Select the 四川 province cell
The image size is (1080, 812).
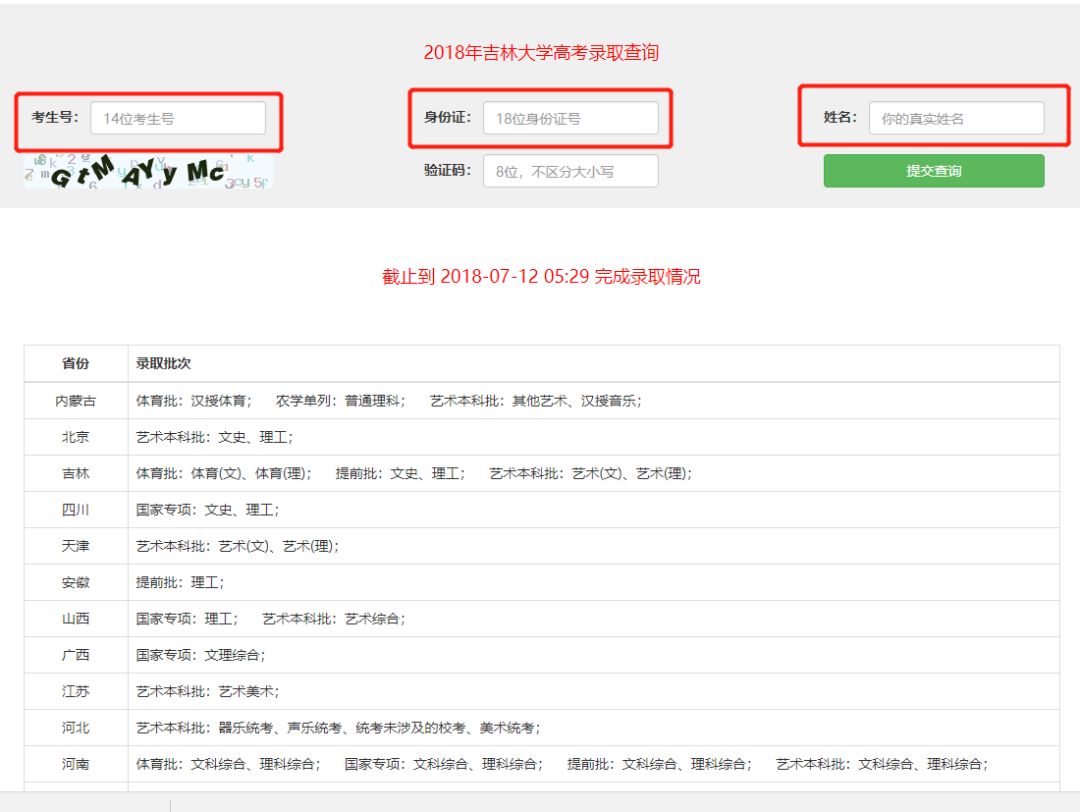pos(76,510)
